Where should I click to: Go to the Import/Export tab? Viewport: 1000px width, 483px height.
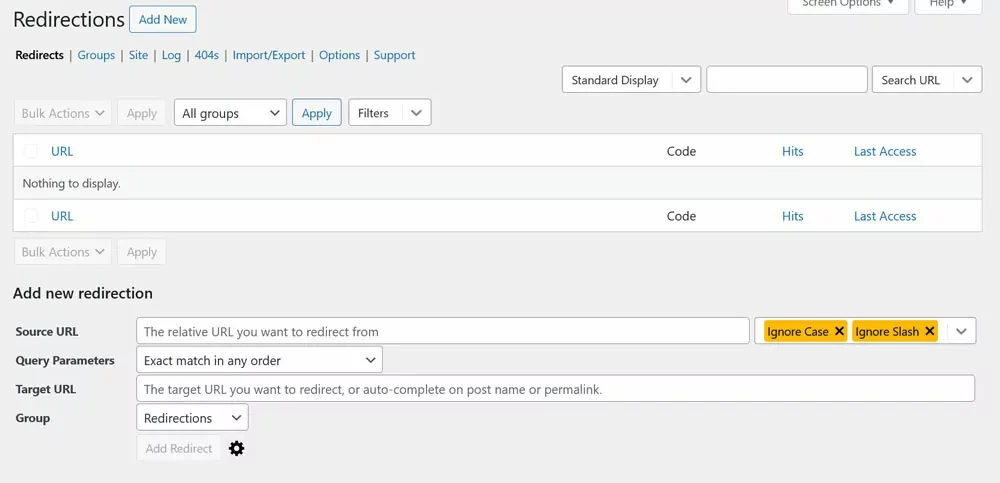[x=269, y=55]
